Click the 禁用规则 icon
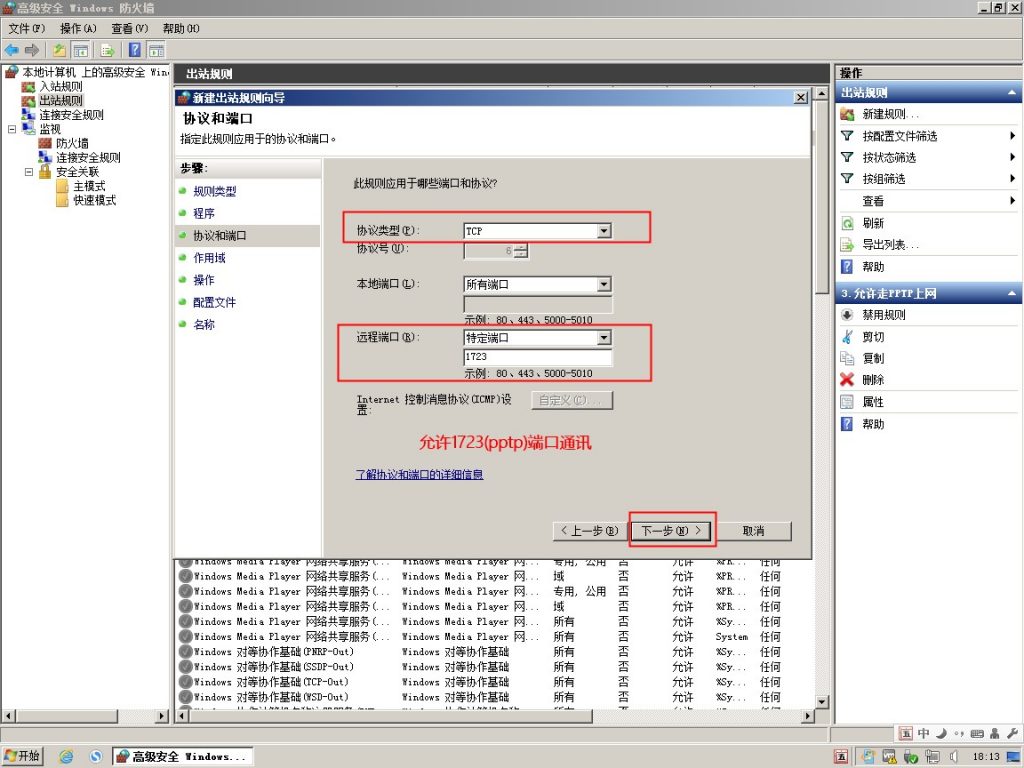 click(847, 315)
